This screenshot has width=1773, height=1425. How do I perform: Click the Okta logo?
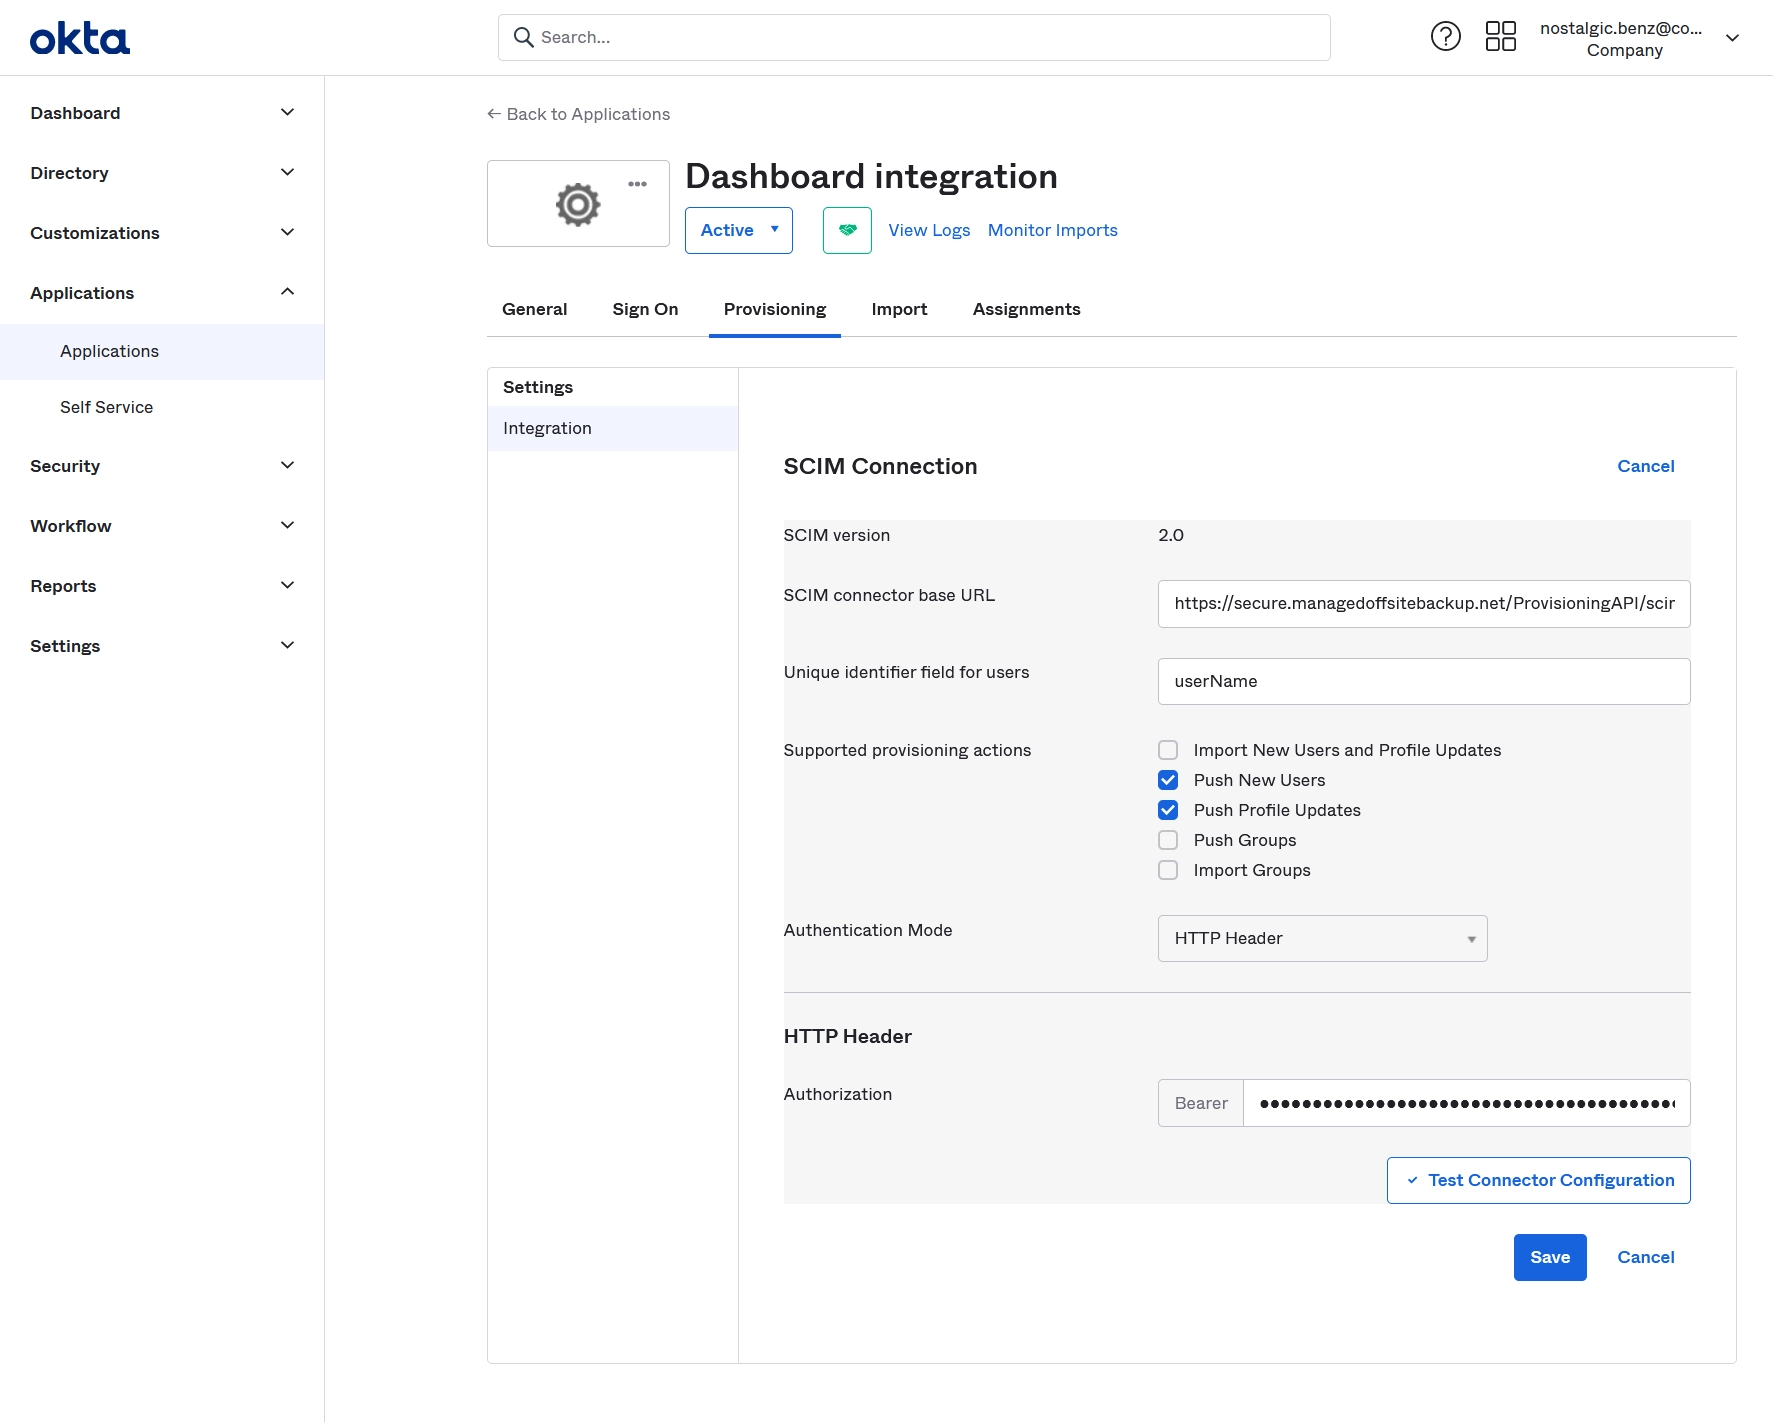[80, 39]
